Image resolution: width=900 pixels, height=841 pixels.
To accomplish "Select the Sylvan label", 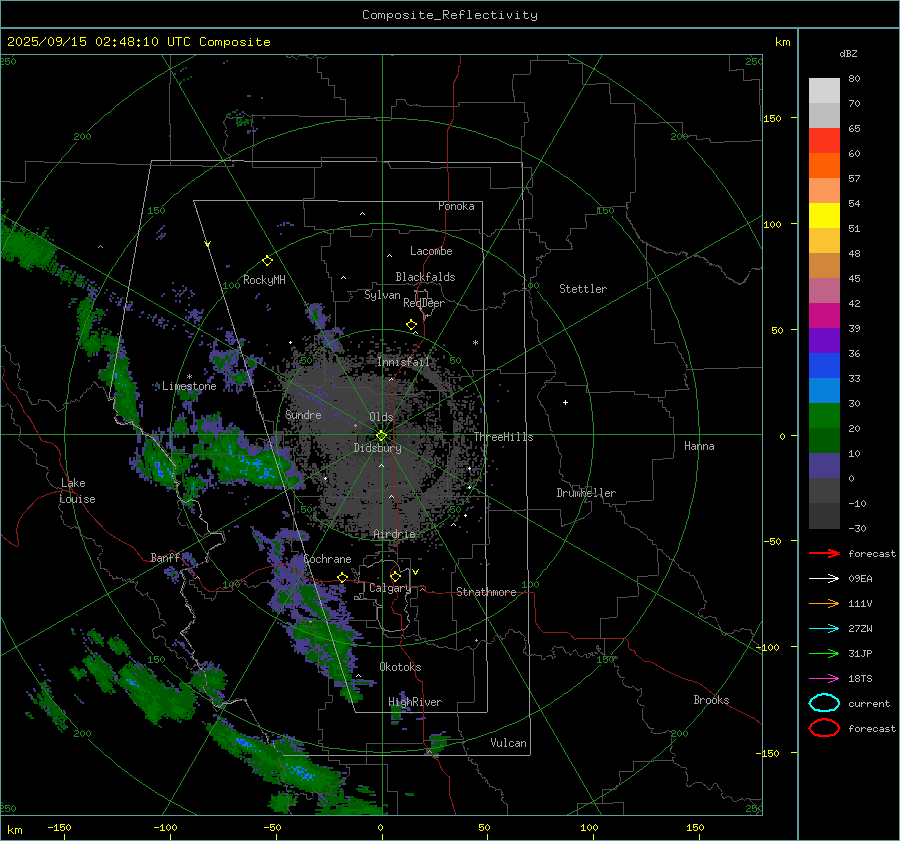I will pos(382,295).
